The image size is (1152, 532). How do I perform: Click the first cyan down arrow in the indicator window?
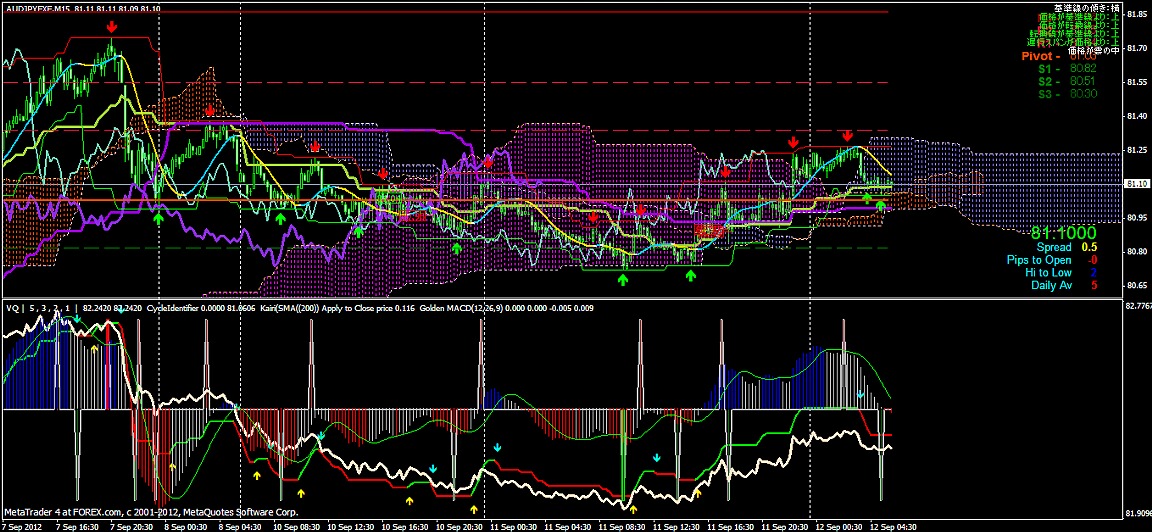point(75,317)
